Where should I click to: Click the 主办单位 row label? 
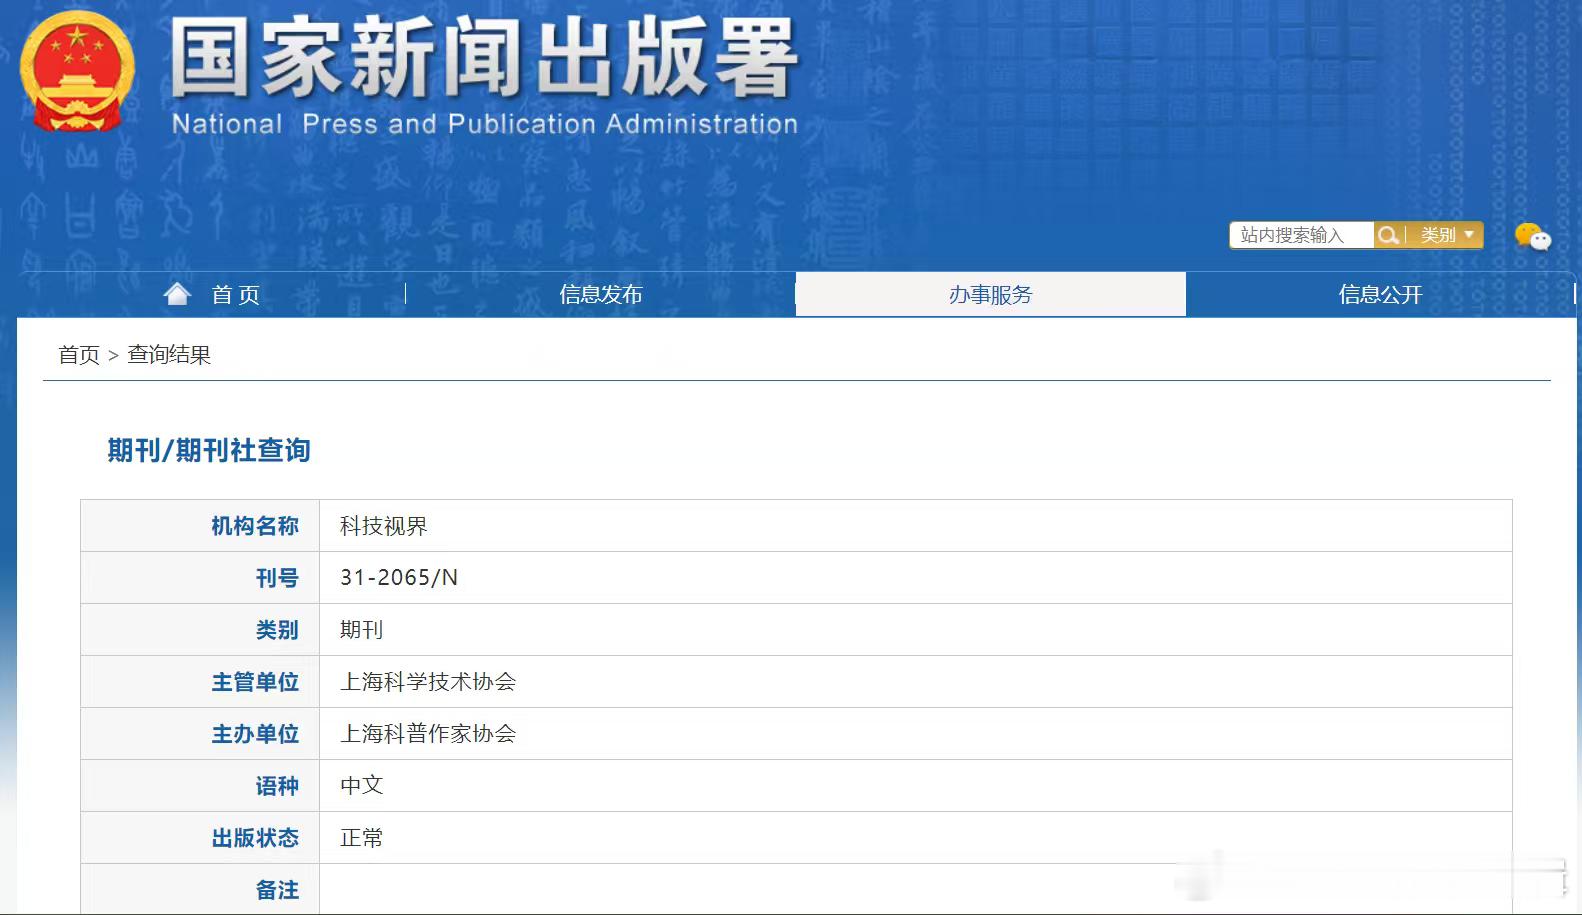point(255,734)
